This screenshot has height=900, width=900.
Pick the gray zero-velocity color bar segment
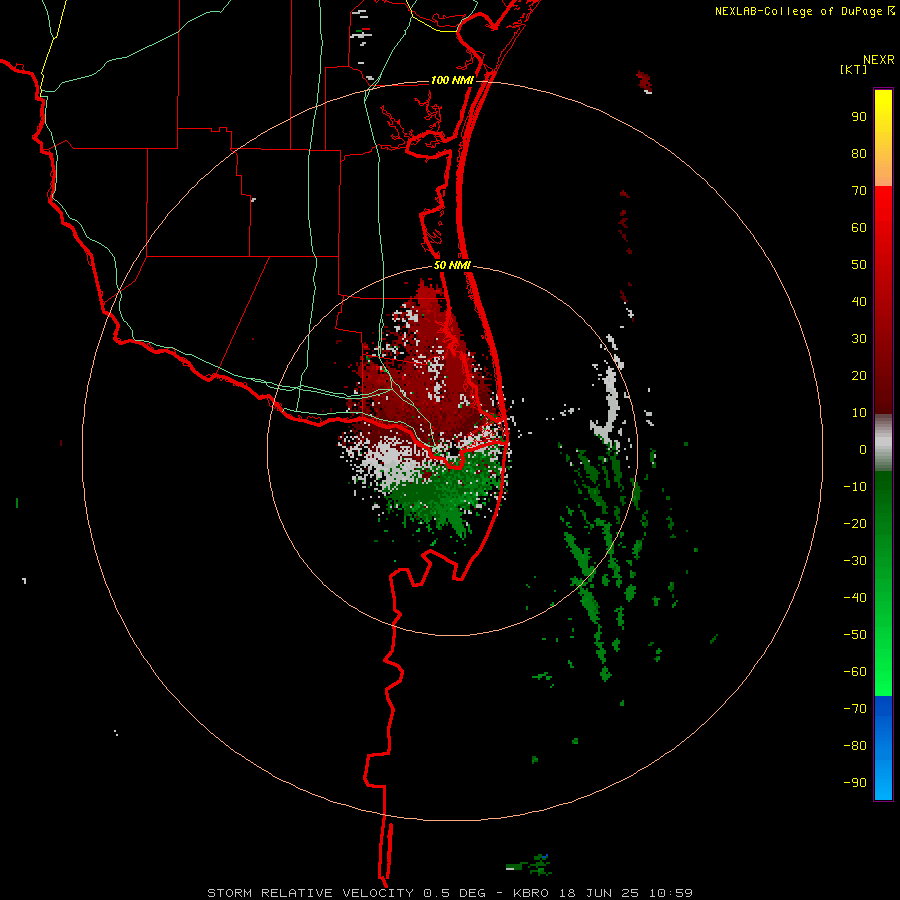(883, 443)
